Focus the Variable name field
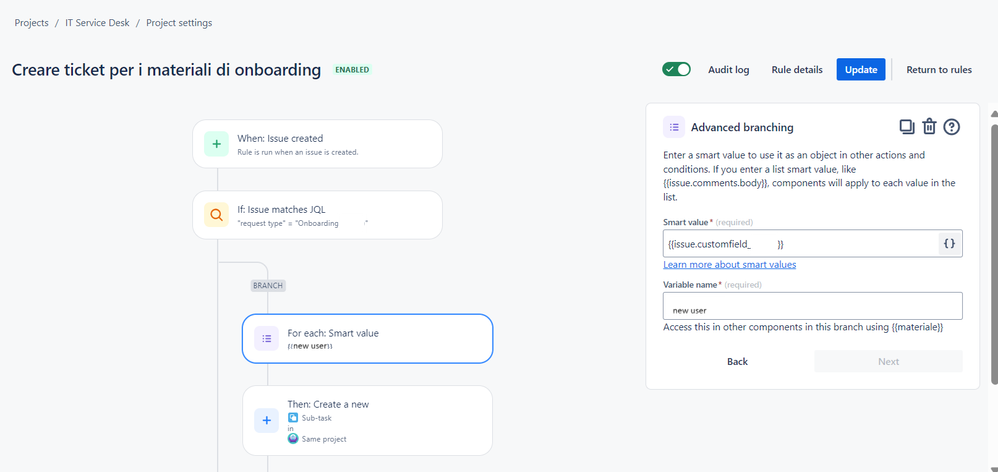 [x=813, y=306]
